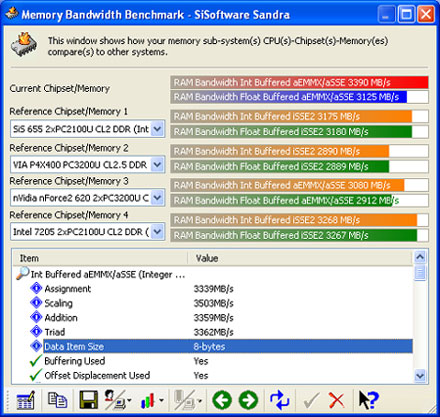Click the Options table icon in bottom toolbar
This screenshot has height=417, width=440.
[x=26, y=400]
